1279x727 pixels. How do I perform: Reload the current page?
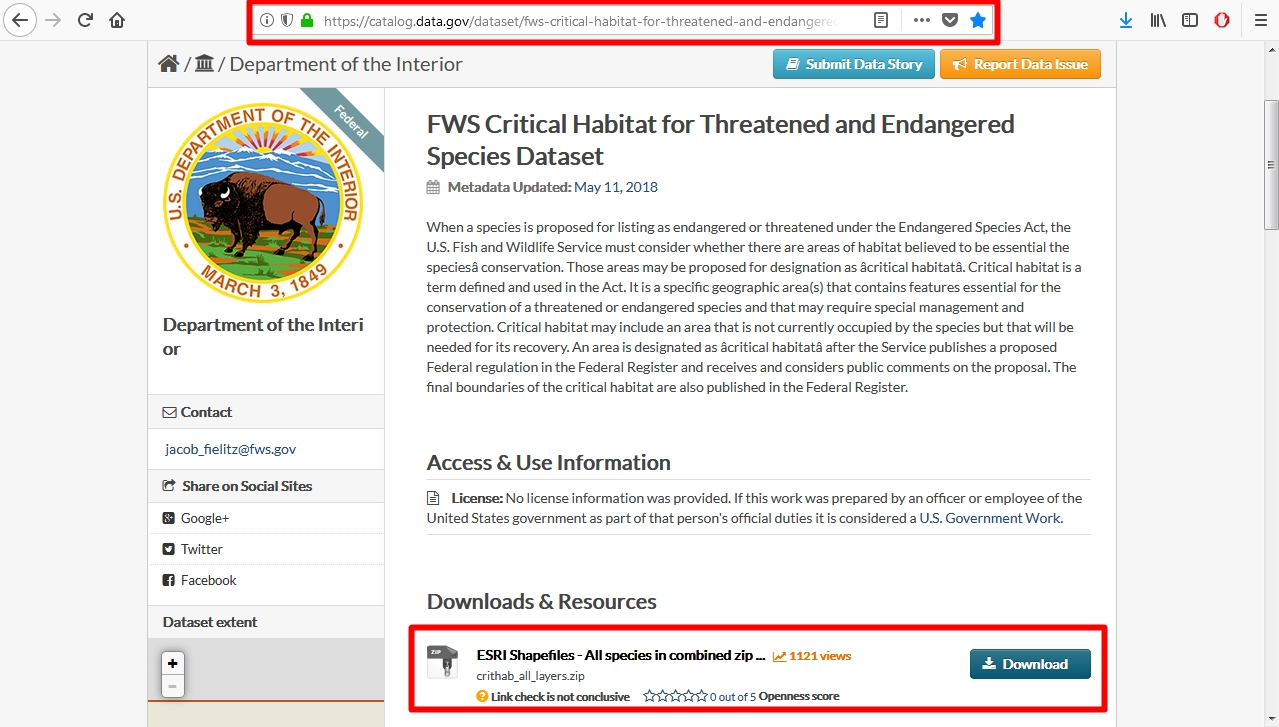coord(86,20)
